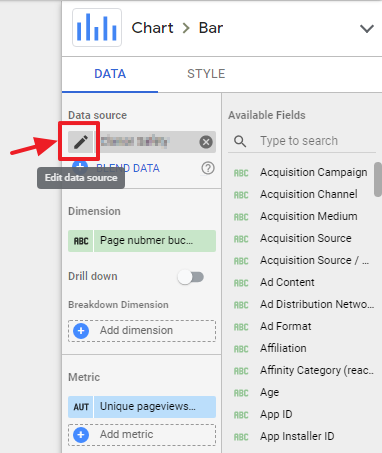The image size is (382, 453).
Task: Click the Edit data source pencil icon
Action: [x=81, y=142]
